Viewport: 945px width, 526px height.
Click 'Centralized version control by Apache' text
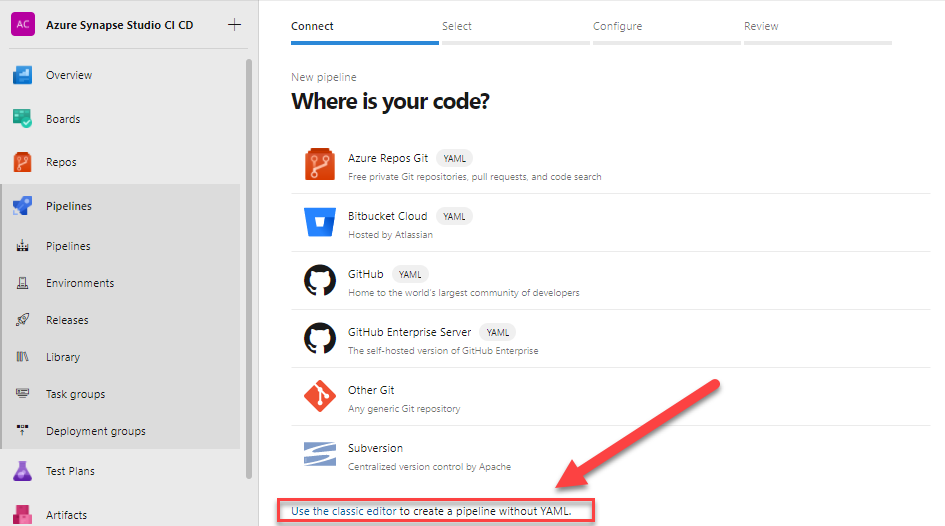[429, 466]
